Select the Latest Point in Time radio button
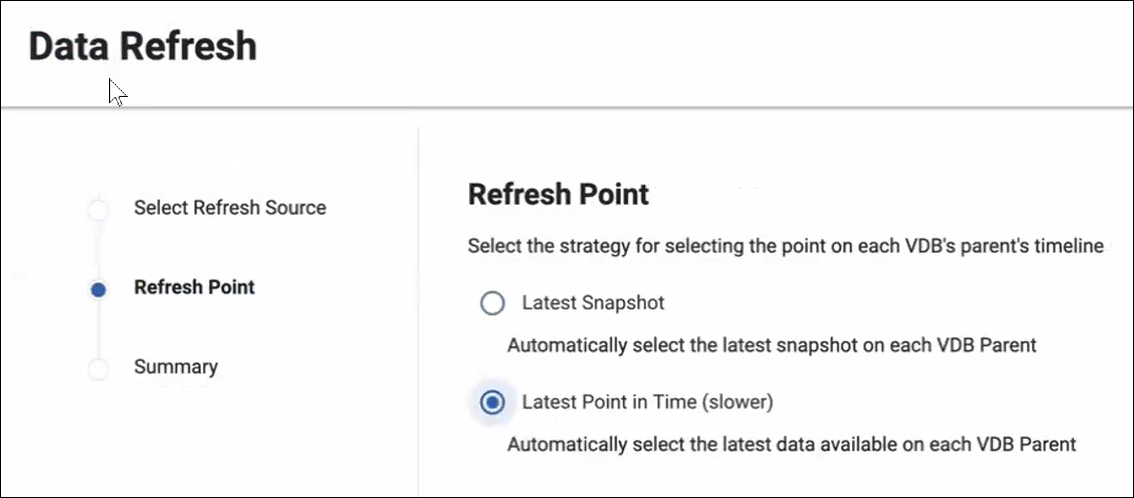1134x498 pixels. click(x=492, y=403)
